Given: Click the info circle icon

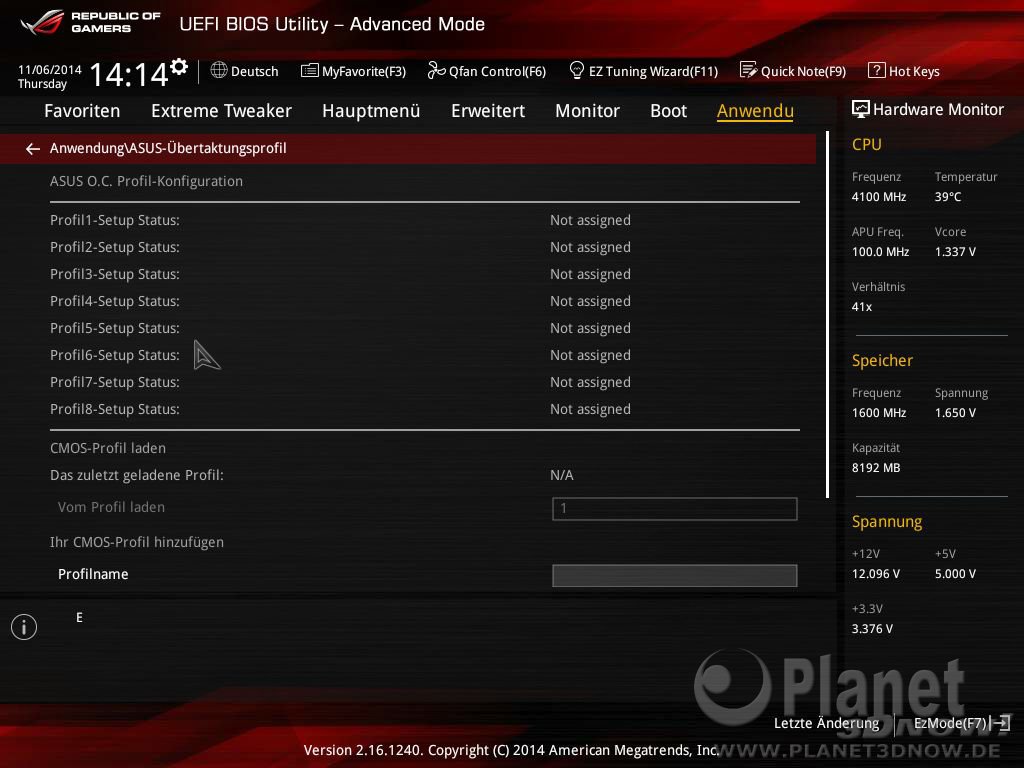Looking at the screenshot, I should pyautogui.click(x=24, y=627).
